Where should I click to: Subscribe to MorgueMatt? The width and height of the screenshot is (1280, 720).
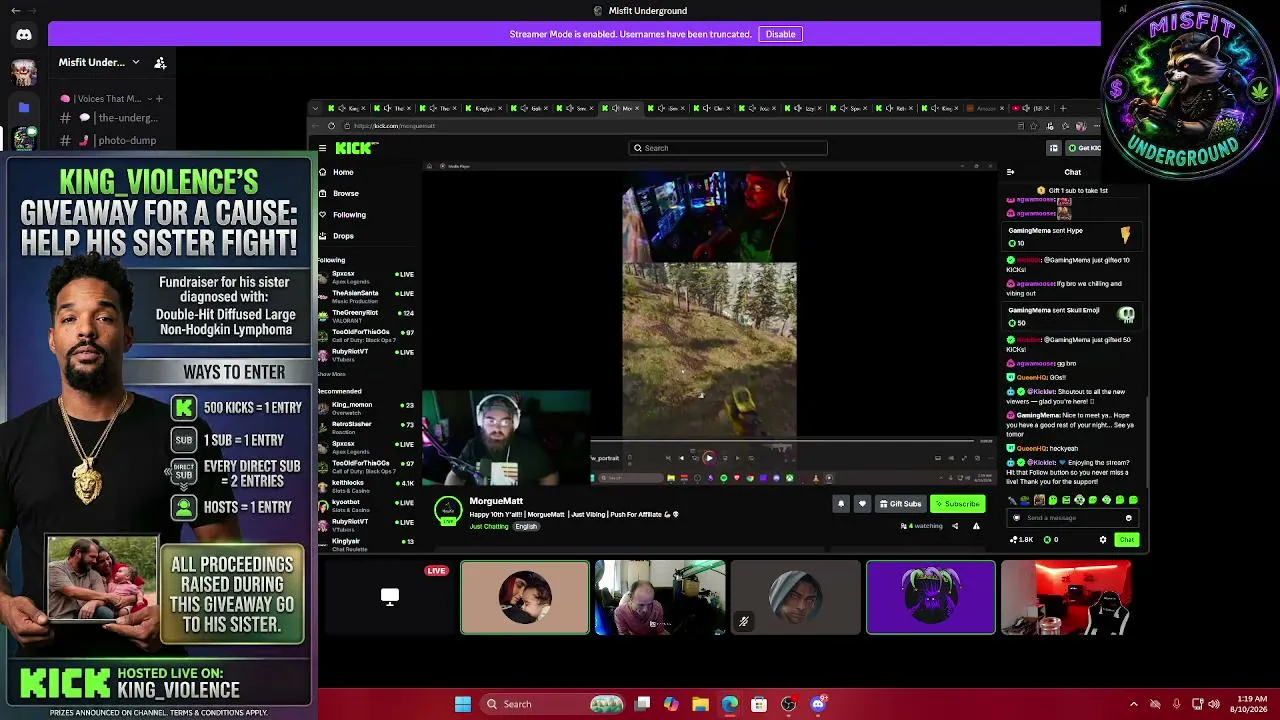(x=957, y=504)
